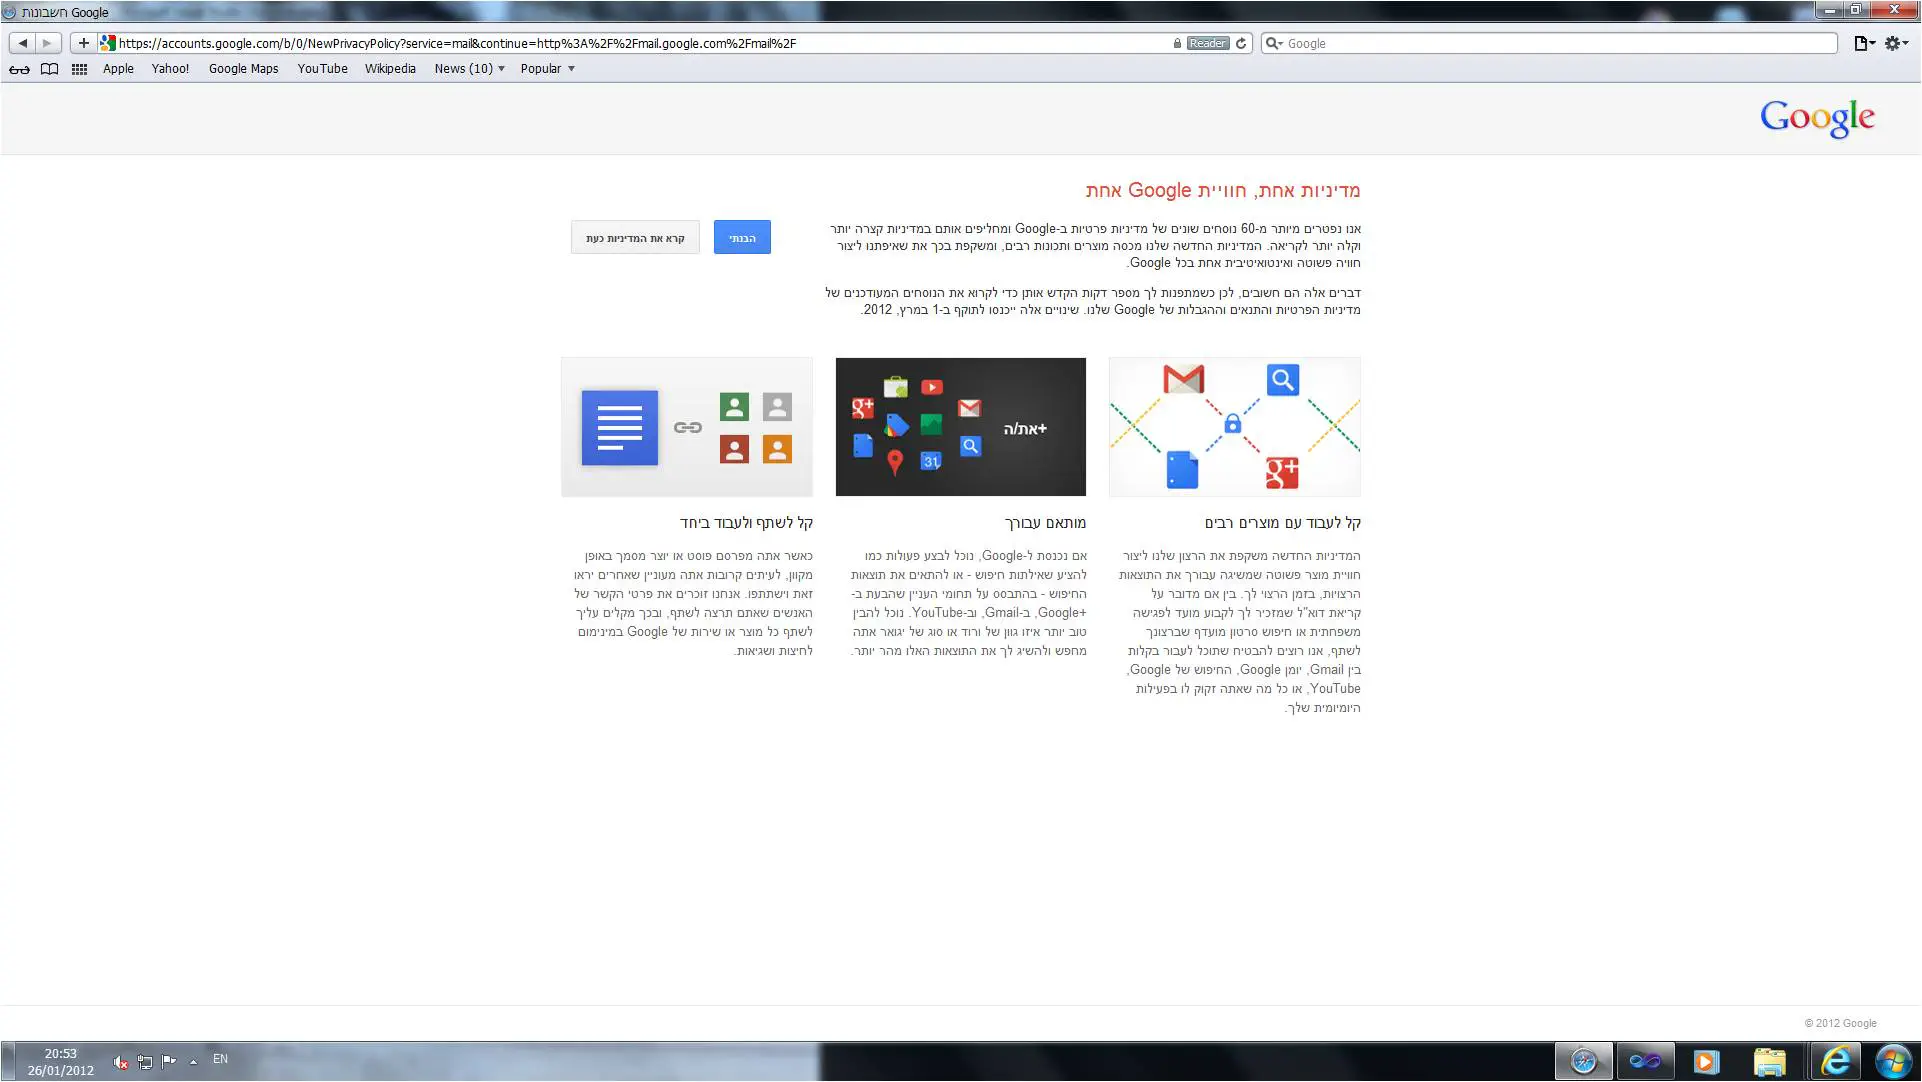Click the browser back arrow button

(x=22, y=43)
